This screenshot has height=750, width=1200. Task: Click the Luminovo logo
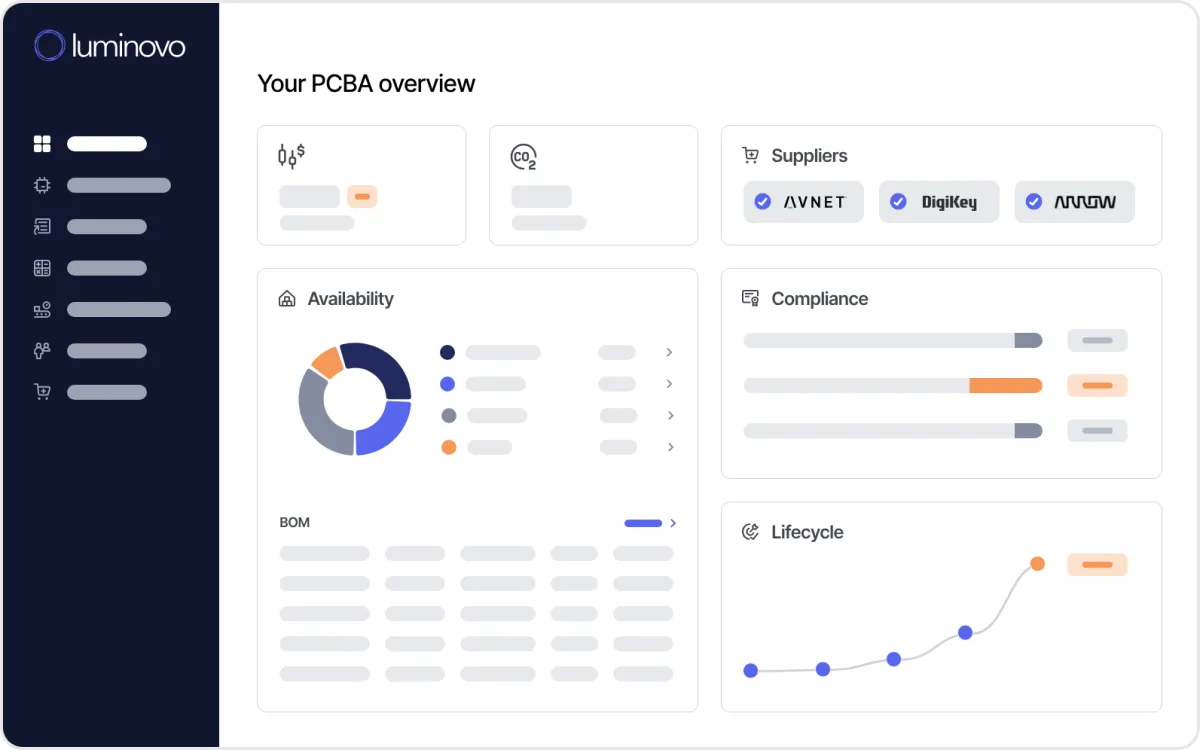pos(110,46)
